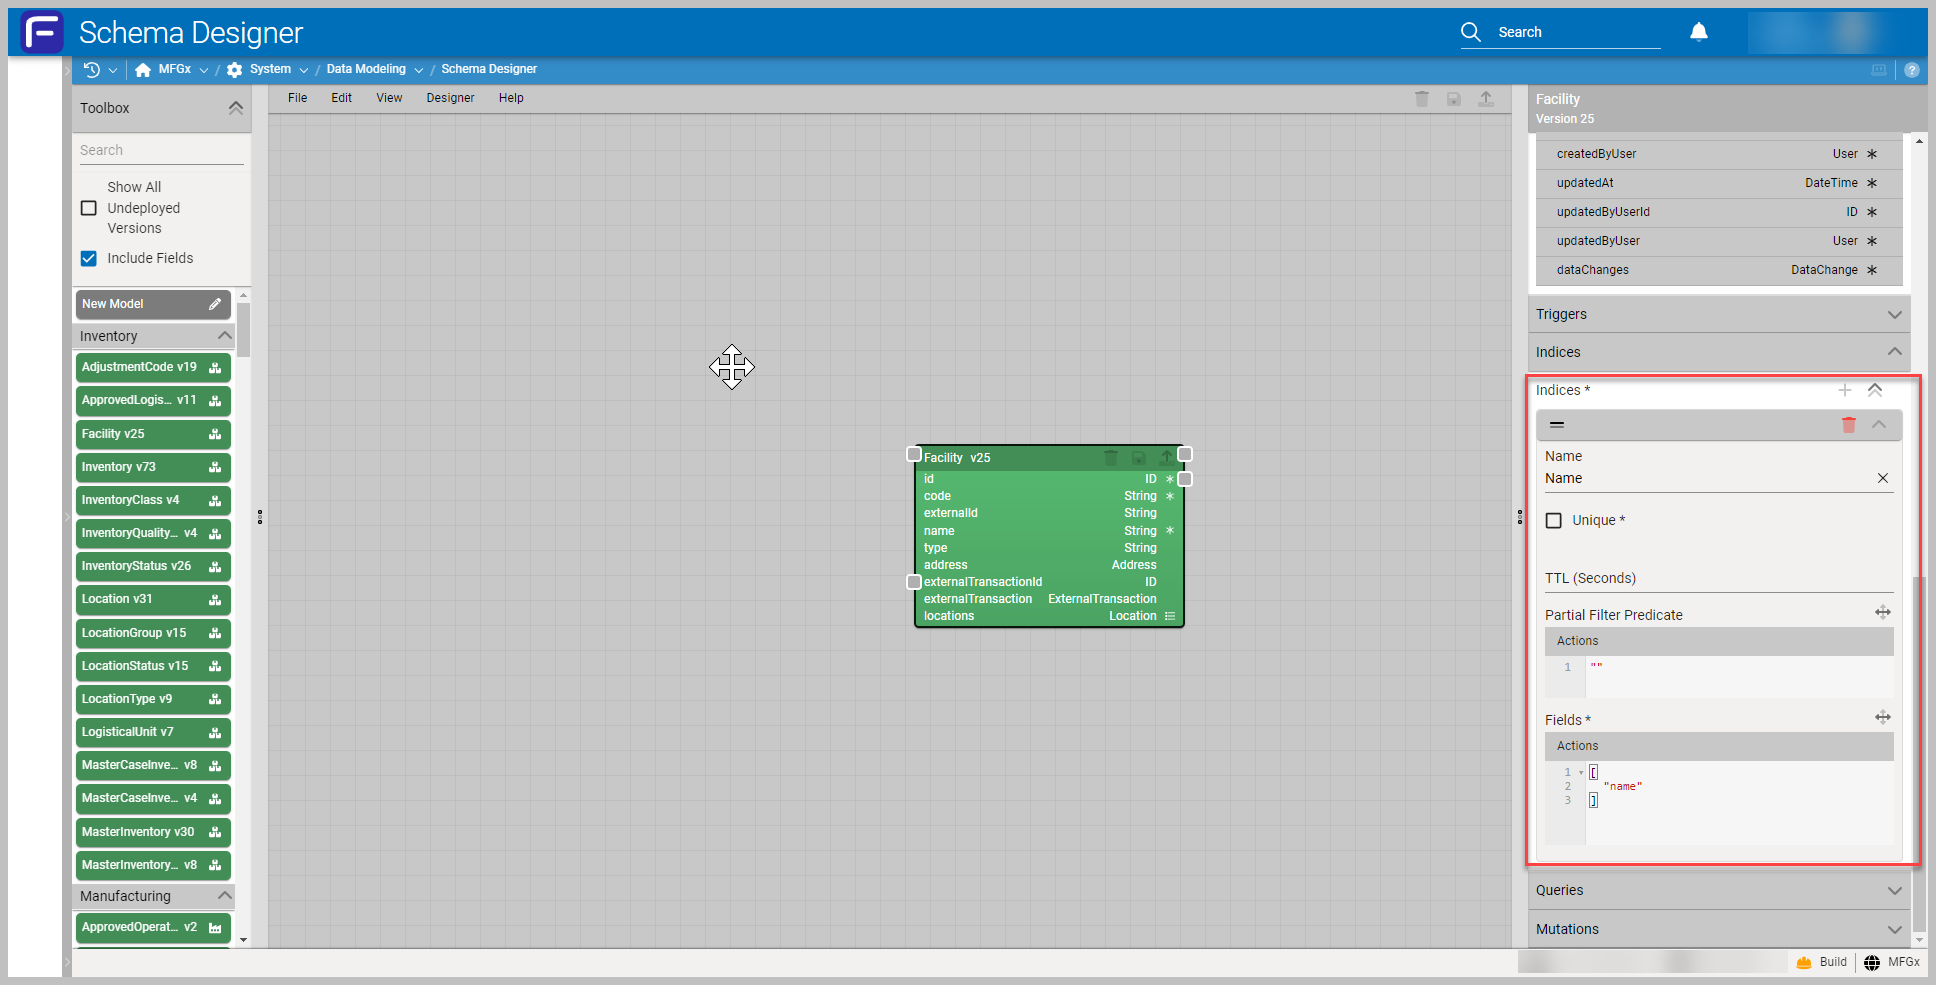Click hierarchy icon on AdjustmentCode v19
The height and width of the screenshot is (985, 1936).
[x=215, y=368]
